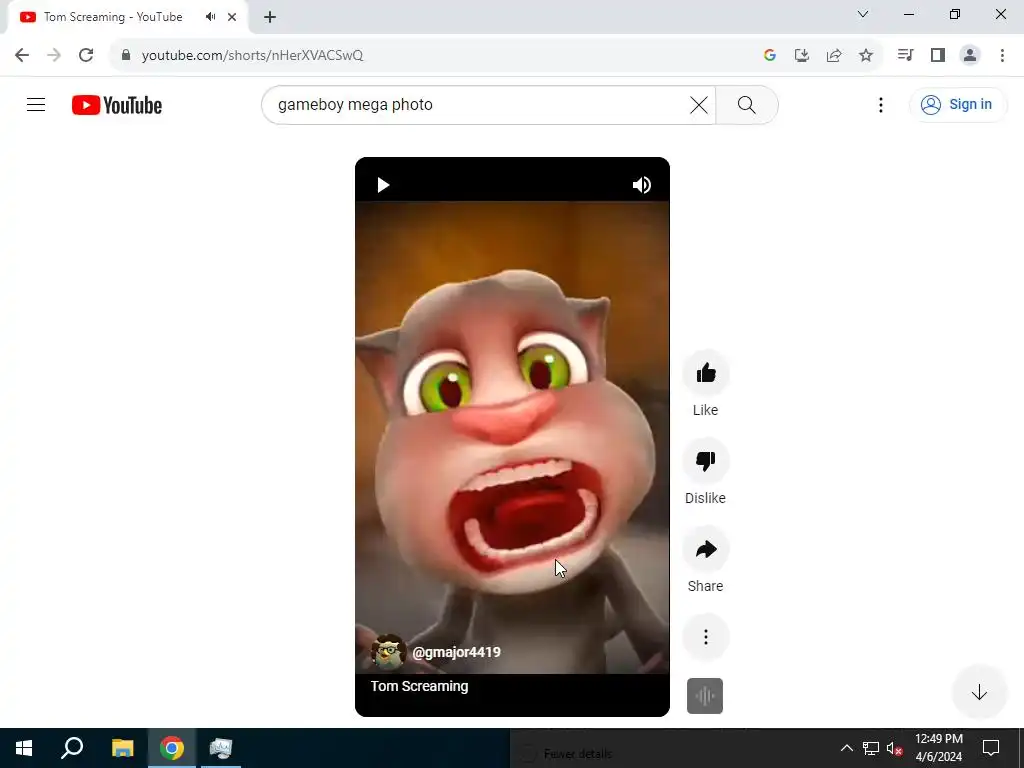Mute tab via audio indicator
This screenshot has height=768, width=1024.
(210, 17)
